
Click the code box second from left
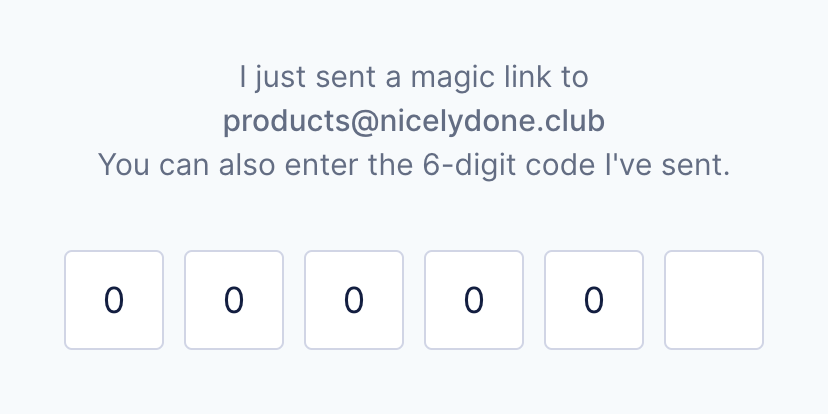(234, 300)
